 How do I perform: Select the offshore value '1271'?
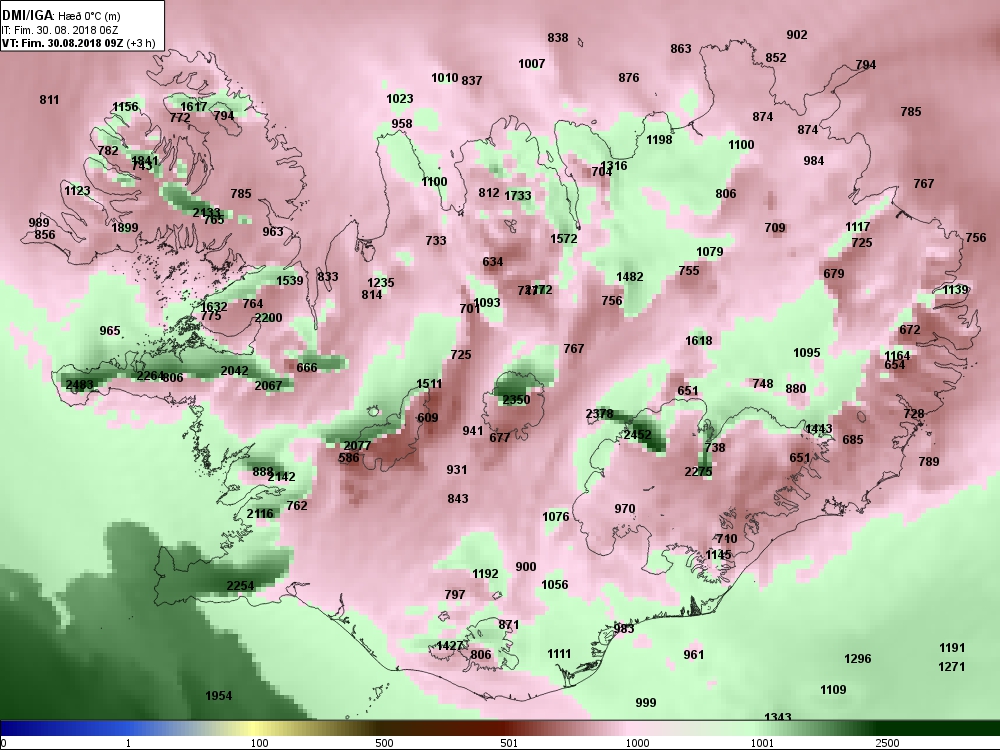tap(952, 667)
